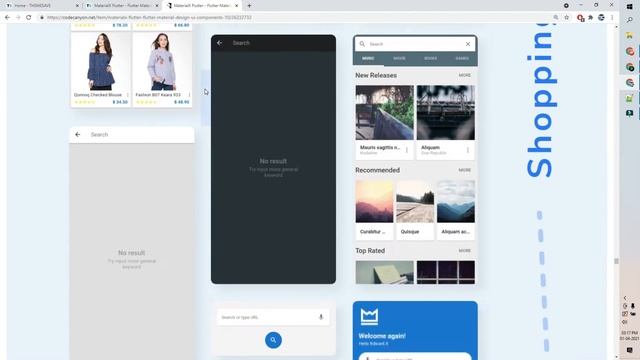The height and width of the screenshot is (360, 640).
Task: Open the Extensions puzzle-piece menu
Action: [591, 18]
